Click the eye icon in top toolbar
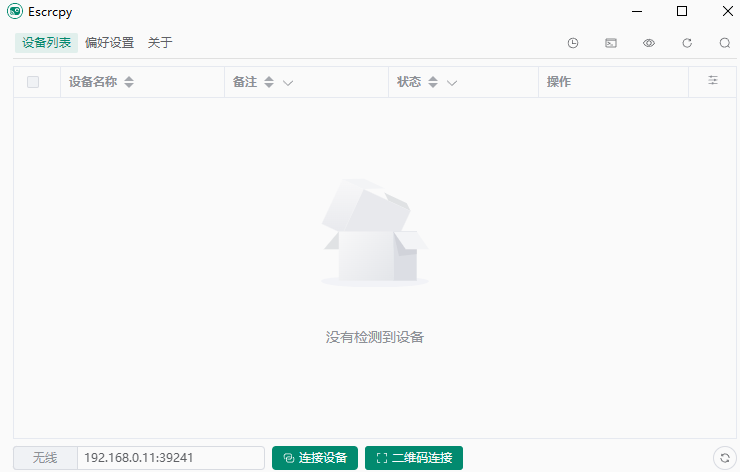Image resolution: width=740 pixels, height=472 pixels. click(x=649, y=43)
